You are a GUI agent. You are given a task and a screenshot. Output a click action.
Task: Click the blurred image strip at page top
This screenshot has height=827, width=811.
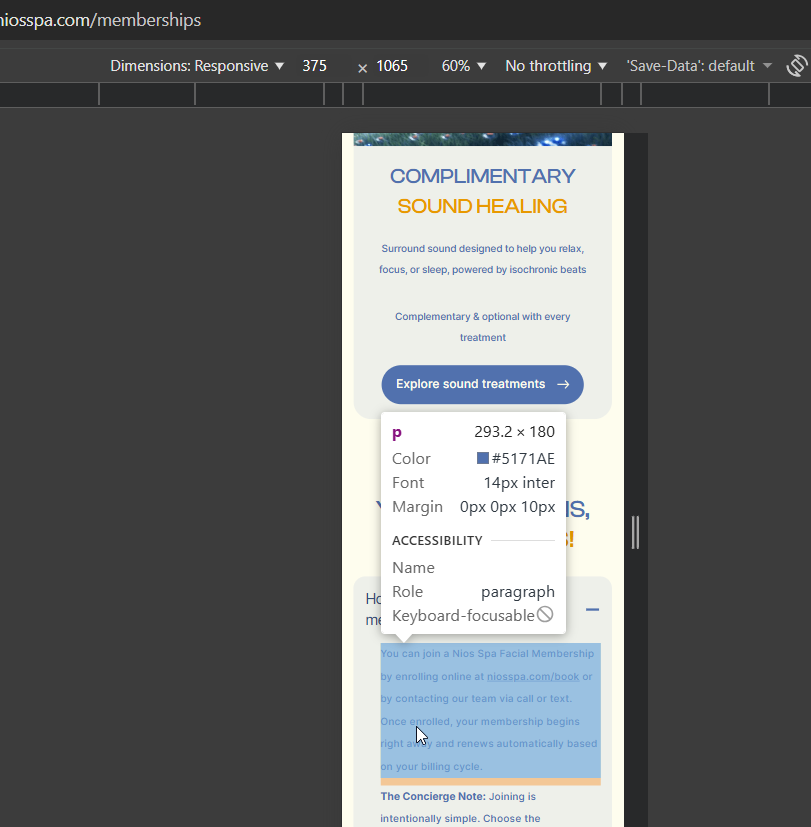click(x=482, y=139)
